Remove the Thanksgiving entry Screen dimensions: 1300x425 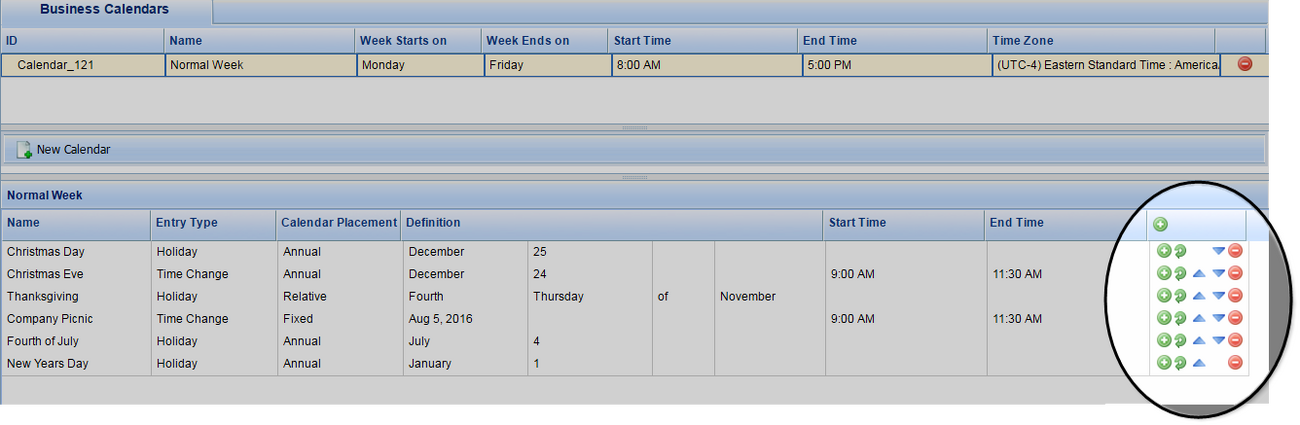point(1235,296)
